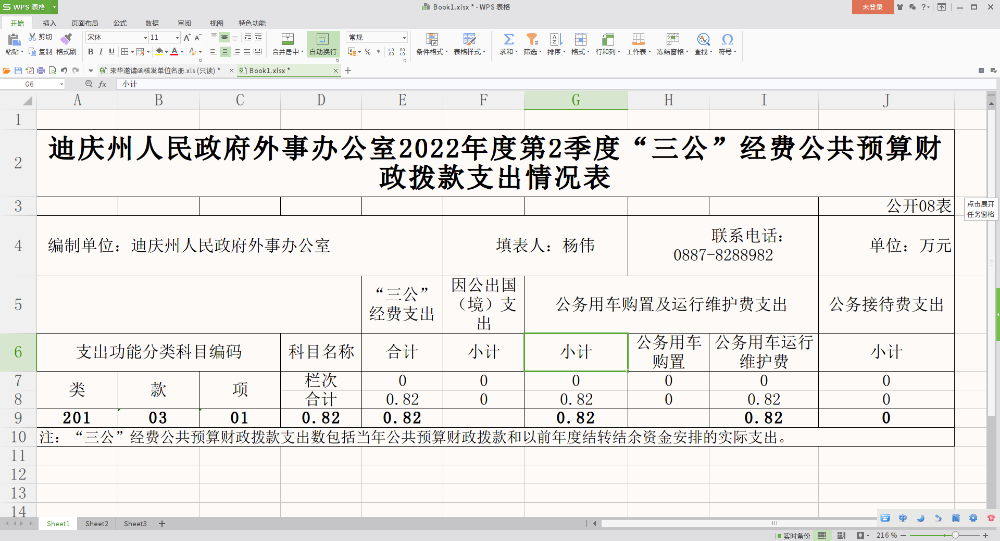Switch to page break view in status bar
The height and width of the screenshot is (541, 1000).
click(x=841, y=535)
